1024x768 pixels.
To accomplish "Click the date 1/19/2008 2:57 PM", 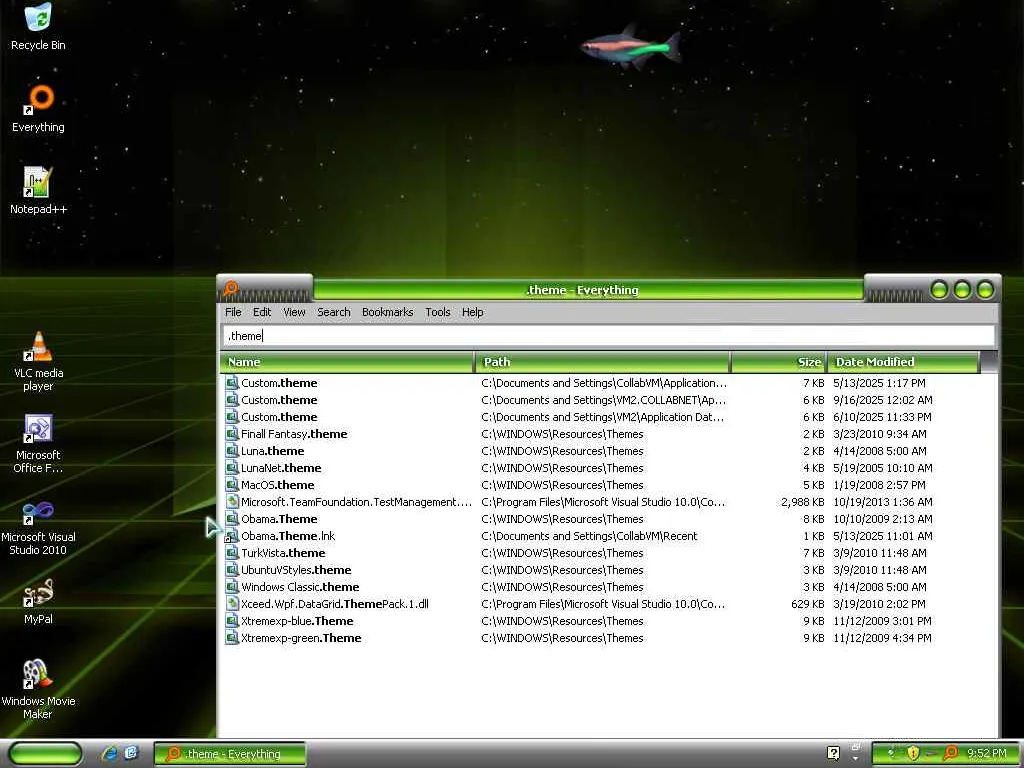I will [x=879, y=485].
